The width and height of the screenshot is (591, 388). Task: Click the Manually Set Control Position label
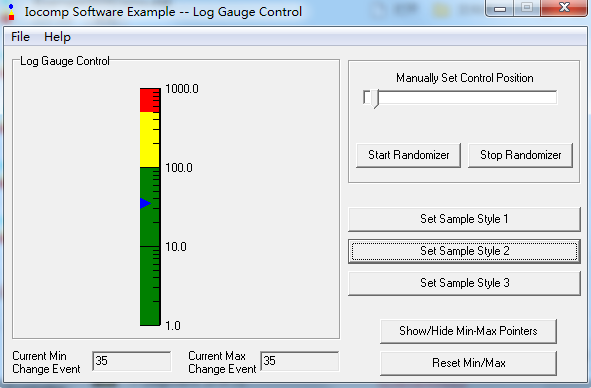464,78
